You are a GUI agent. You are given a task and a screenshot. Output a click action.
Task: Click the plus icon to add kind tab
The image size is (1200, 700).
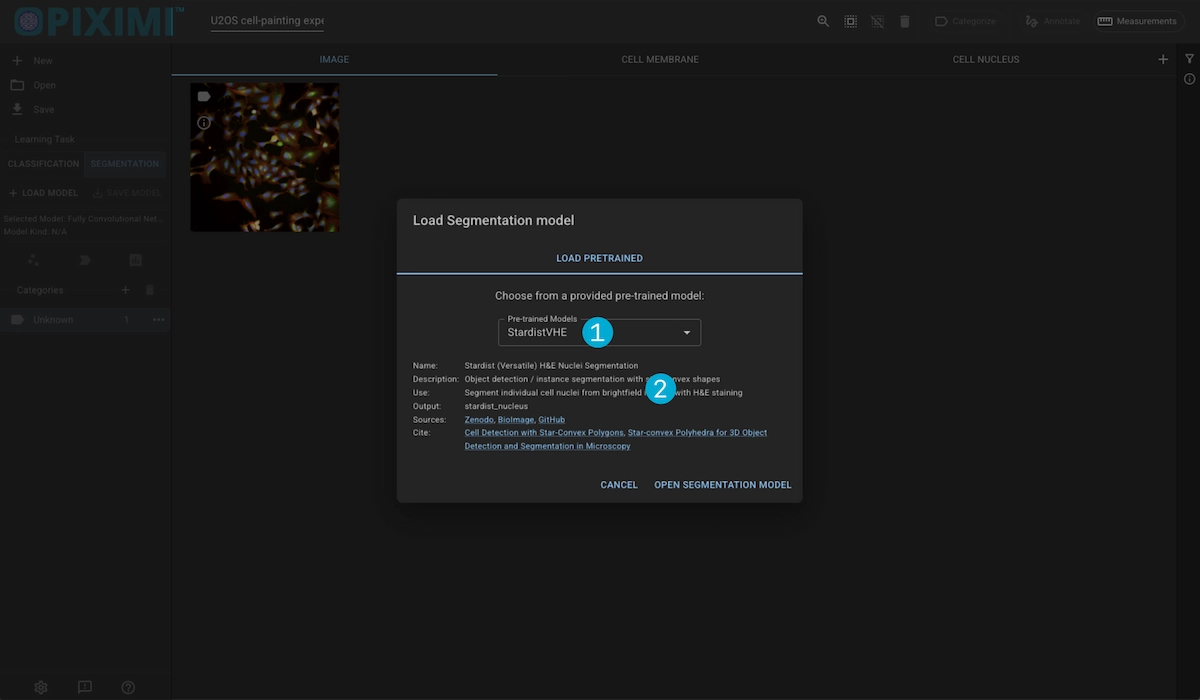(1163, 59)
